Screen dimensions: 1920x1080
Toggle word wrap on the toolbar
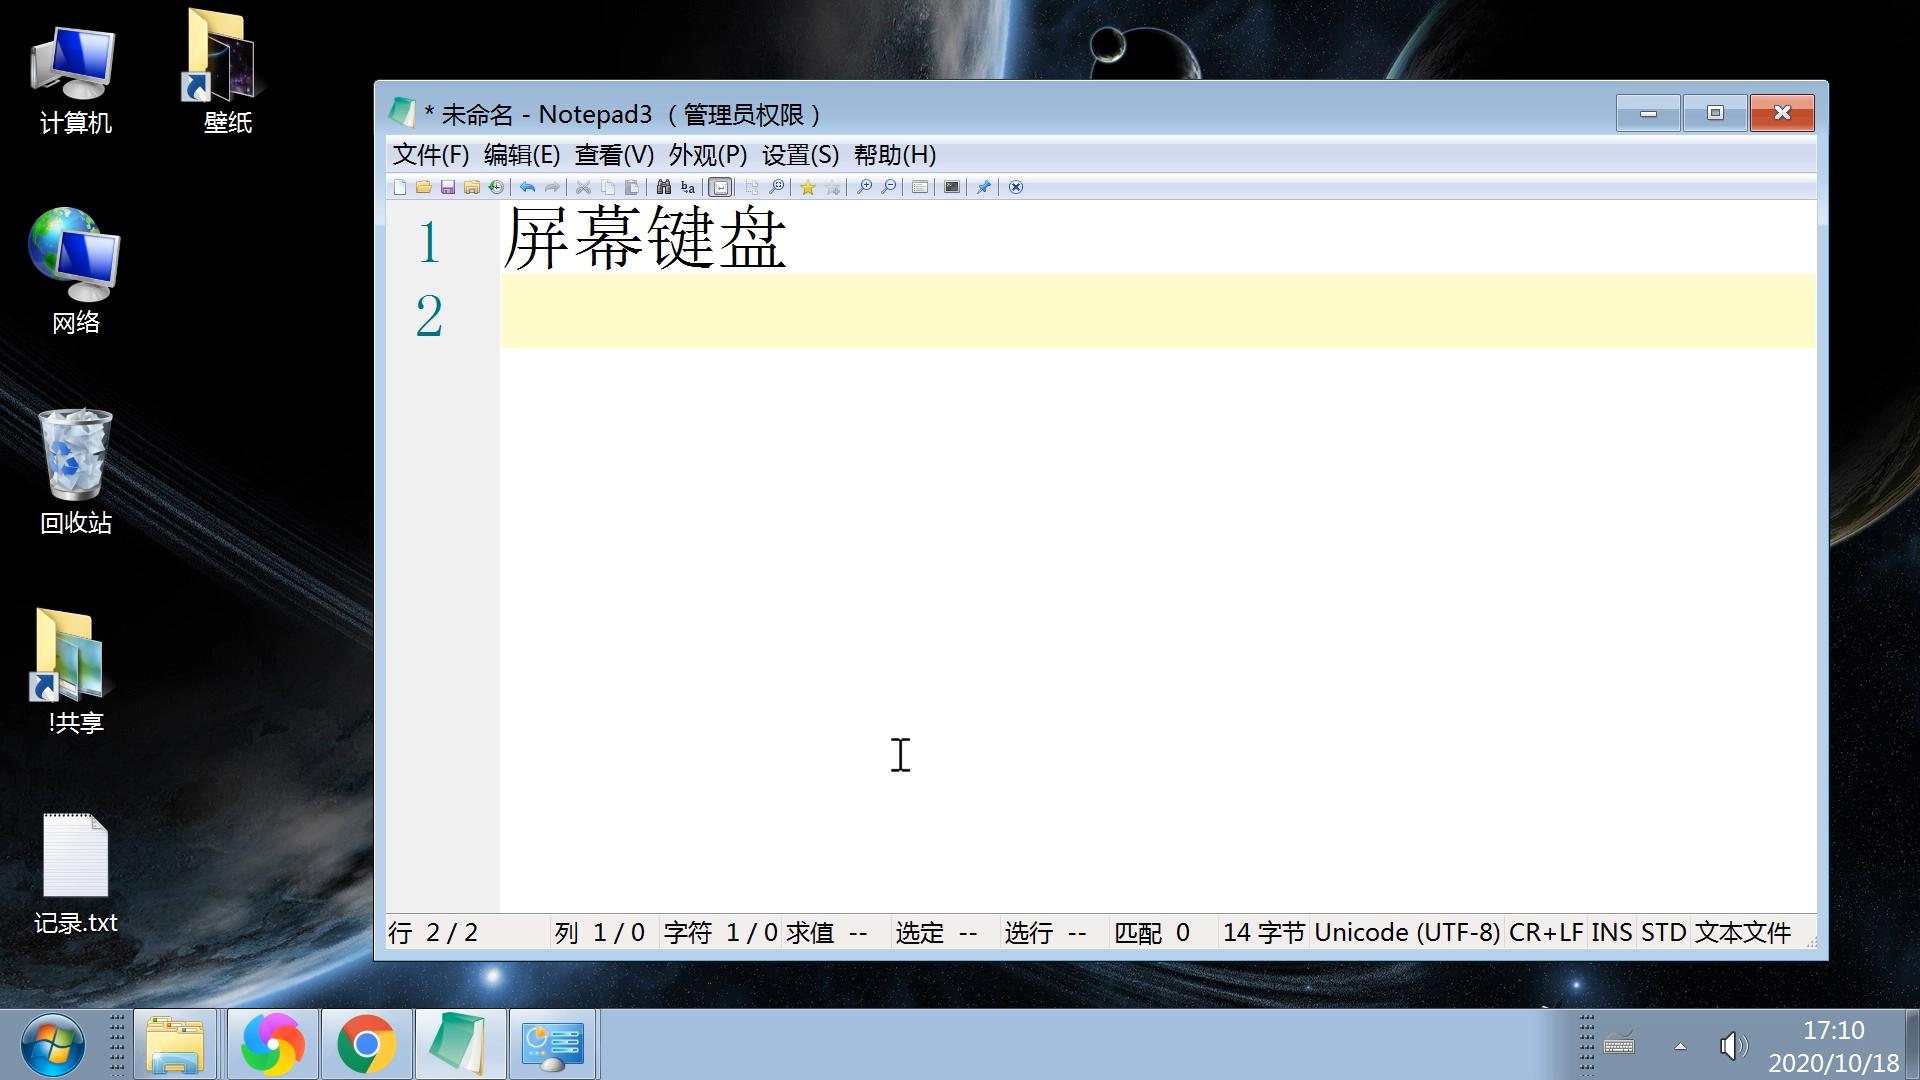pyautogui.click(x=721, y=187)
